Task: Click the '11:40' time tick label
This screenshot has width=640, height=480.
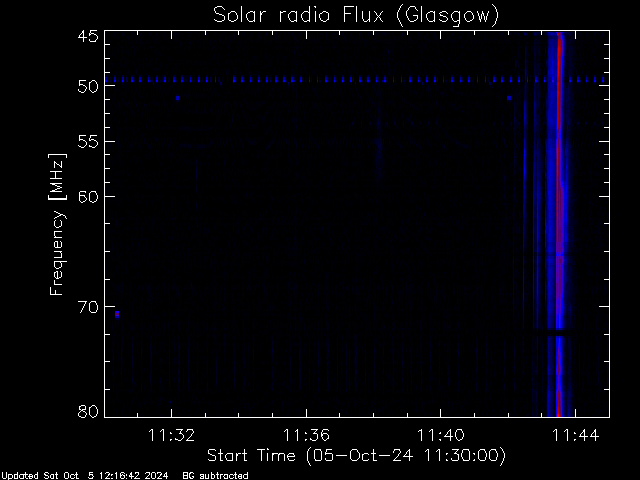Action: click(x=441, y=435)
